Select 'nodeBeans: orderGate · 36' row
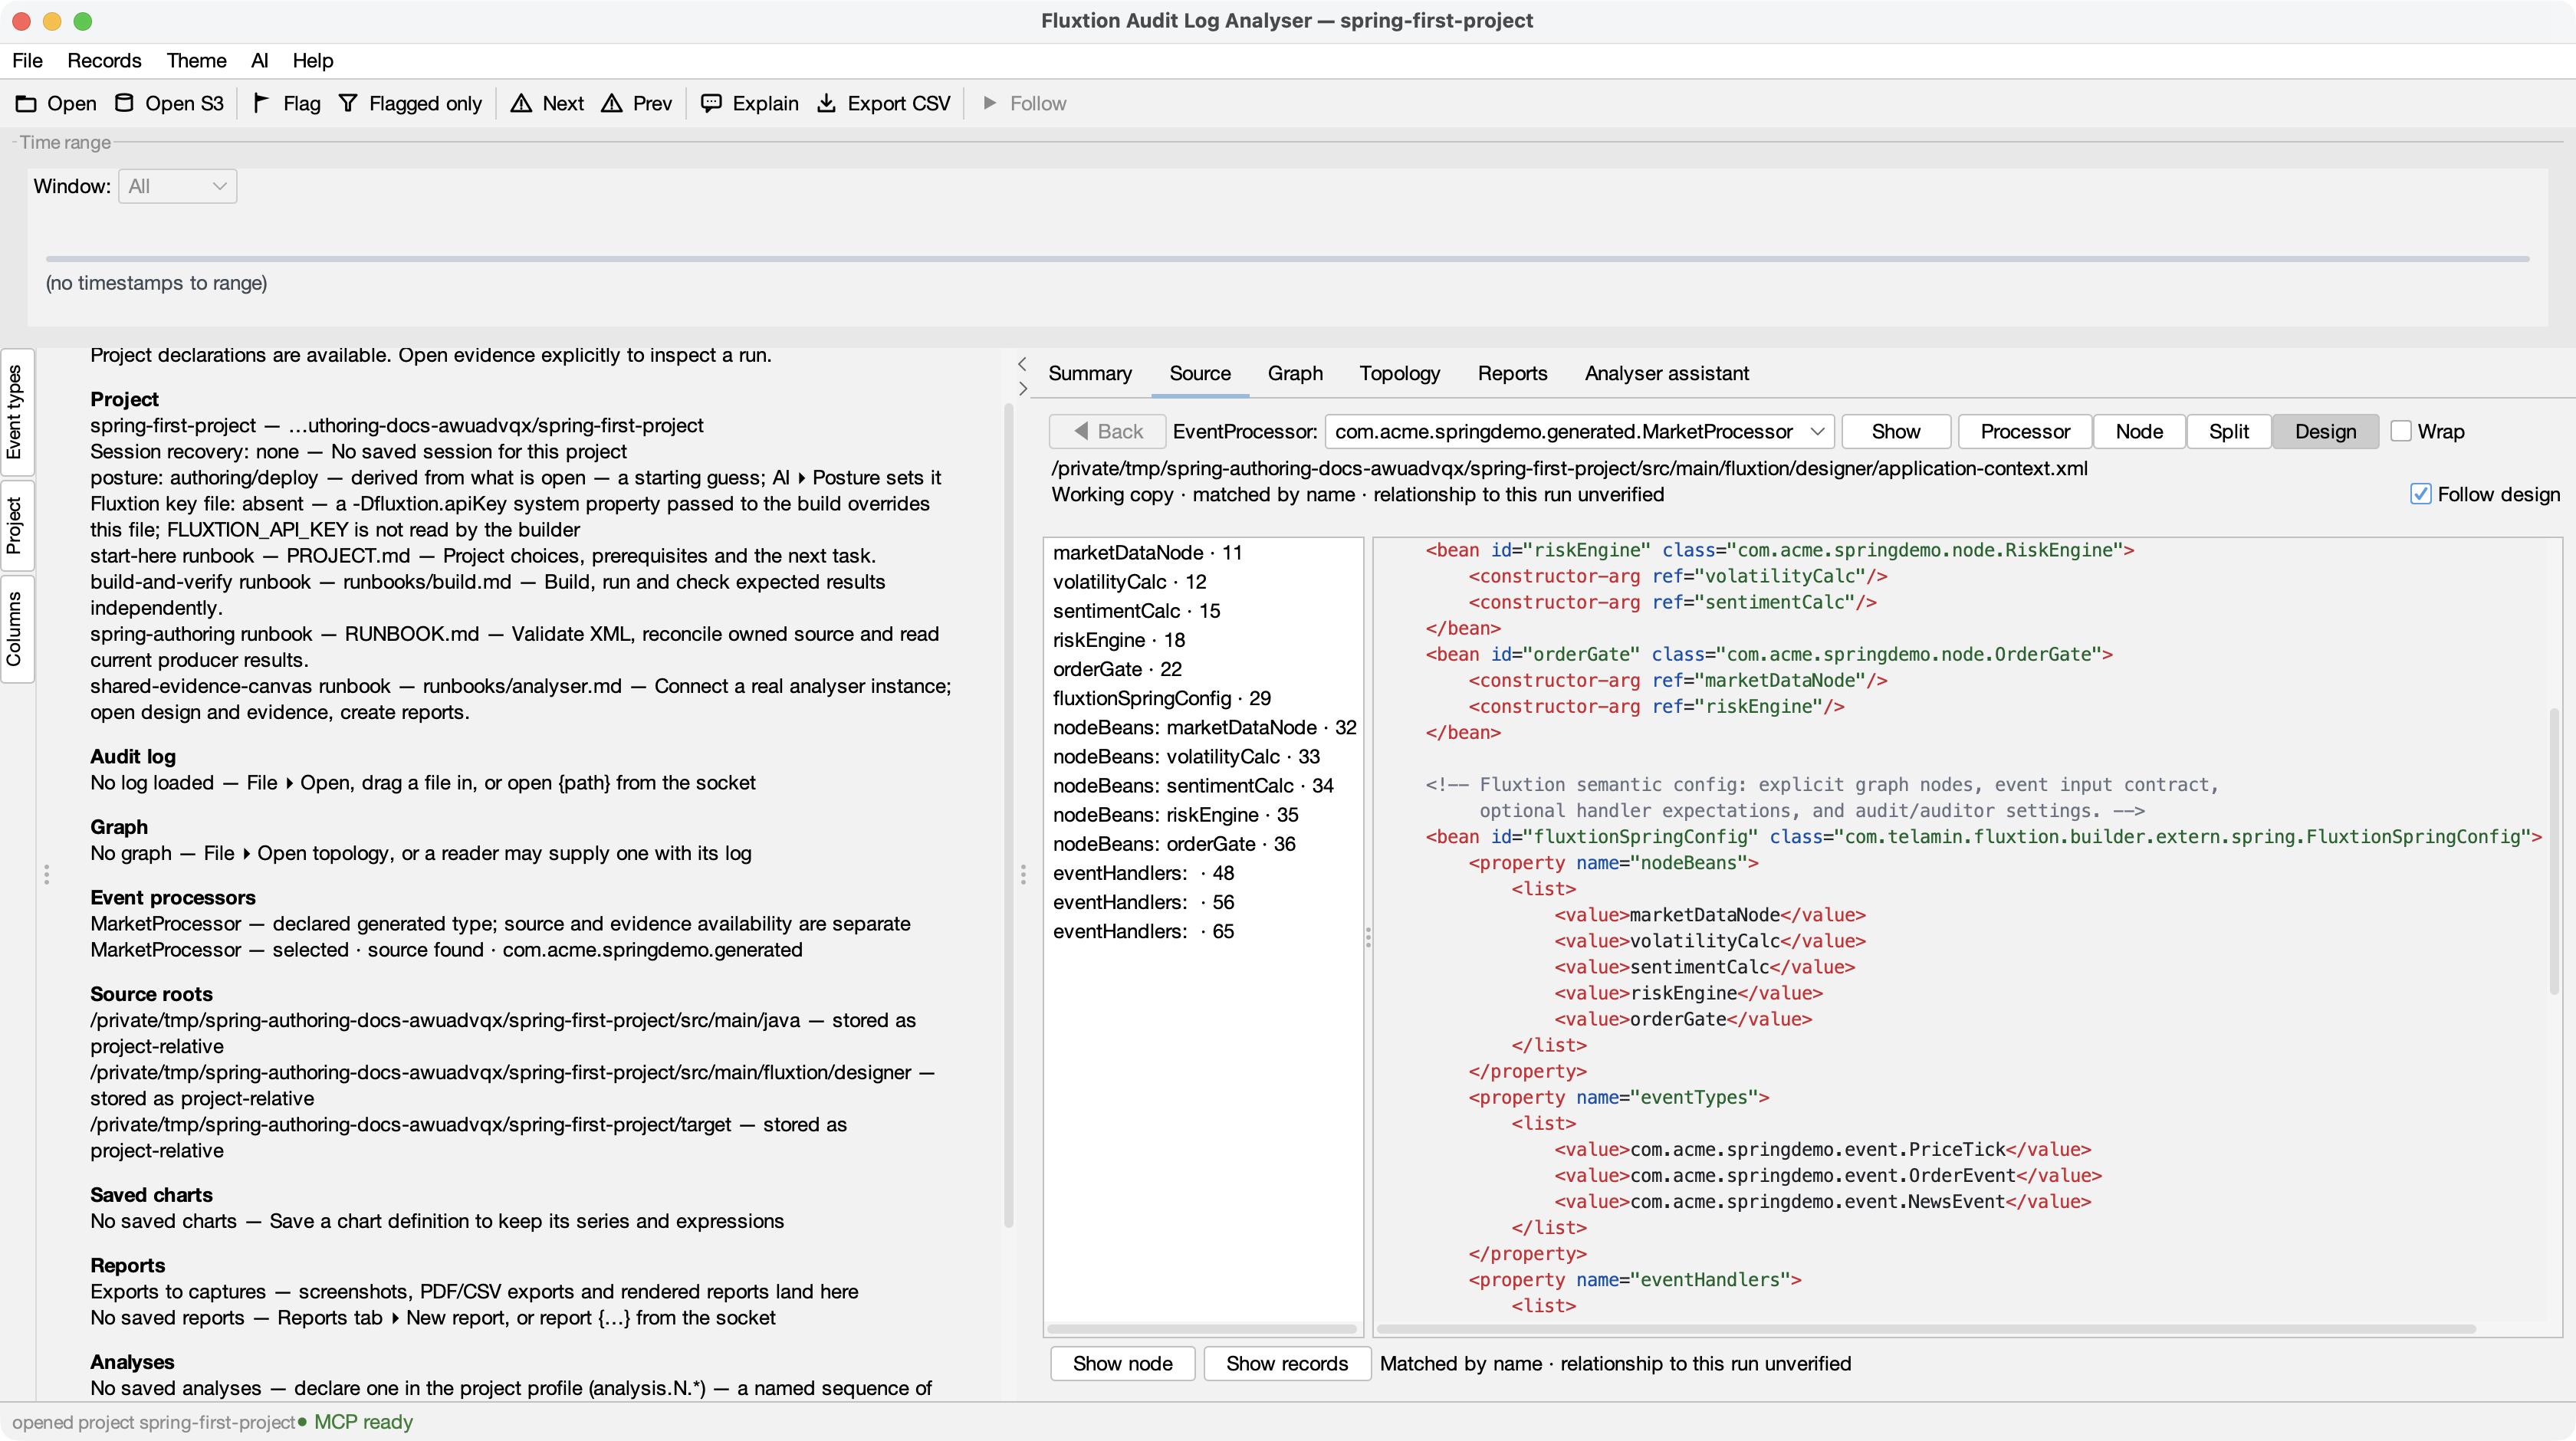The height and width of the screenshot is (1441, 2576). click(1202, 843)
